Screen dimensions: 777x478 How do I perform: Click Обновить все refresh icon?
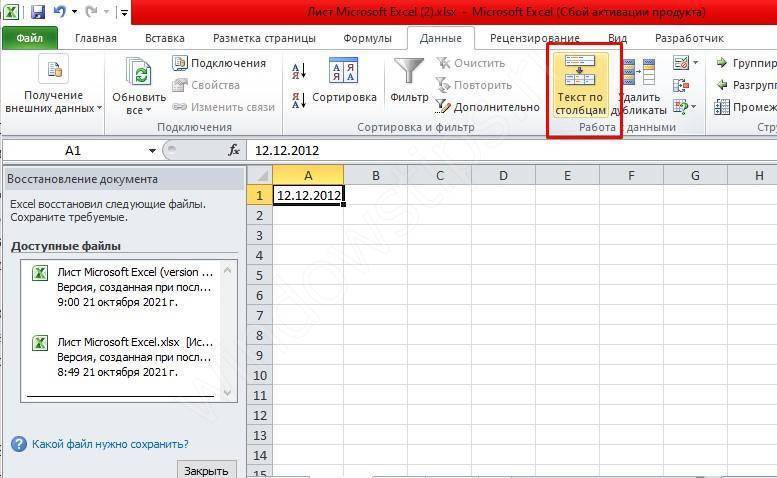(x=139, y=72)
